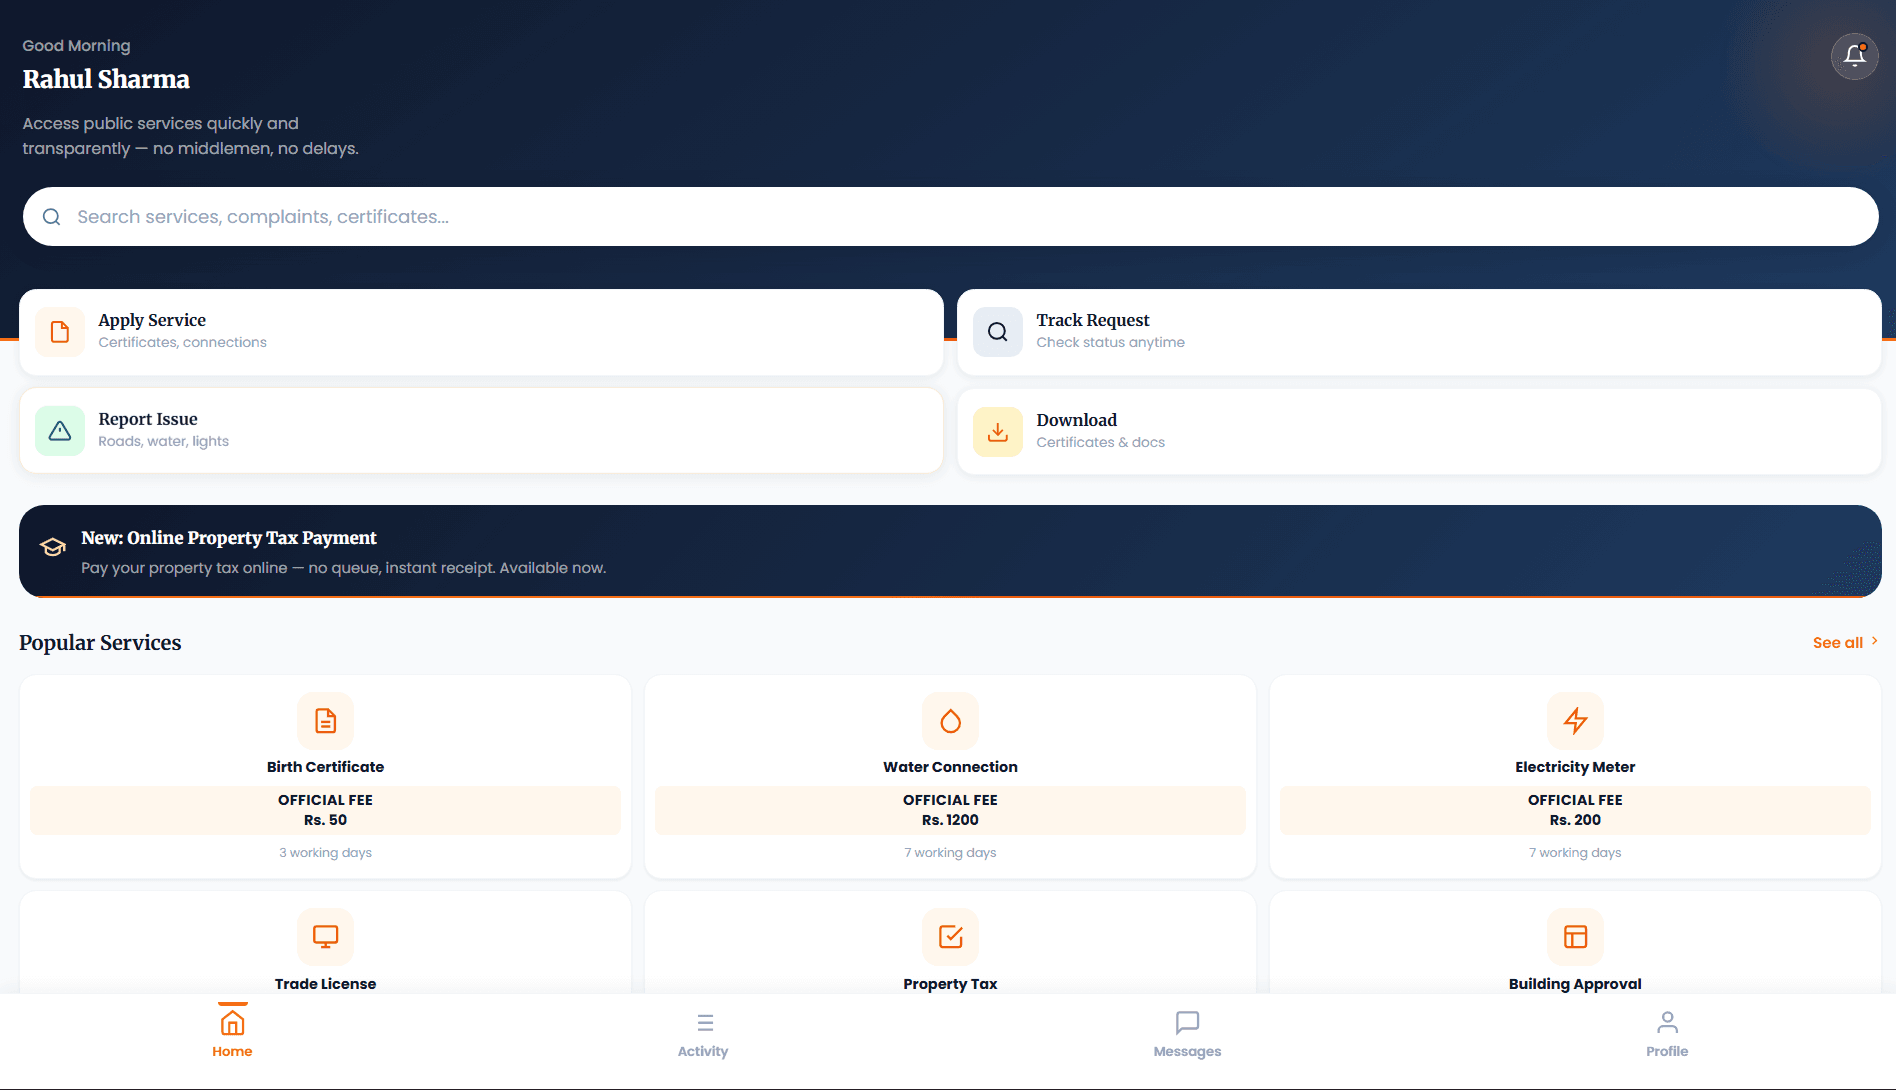Image resolution: width=1896 pixels, height=1090 pixels.
Task: Click the Download arrow icon
Action: pos(998,432)
